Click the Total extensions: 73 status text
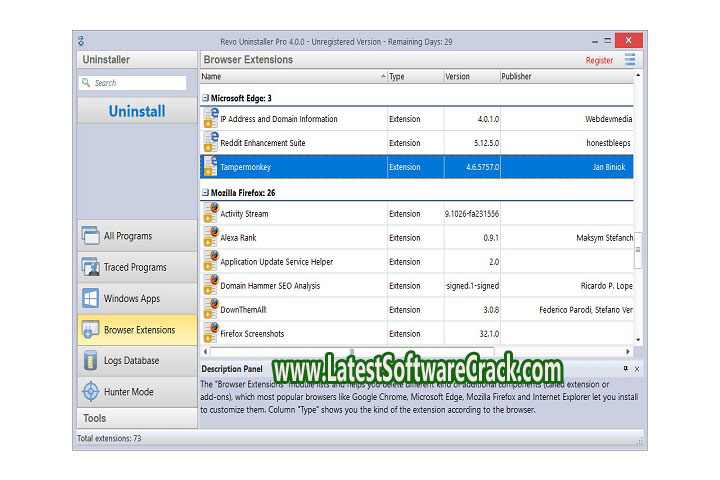 pos(109,438)
